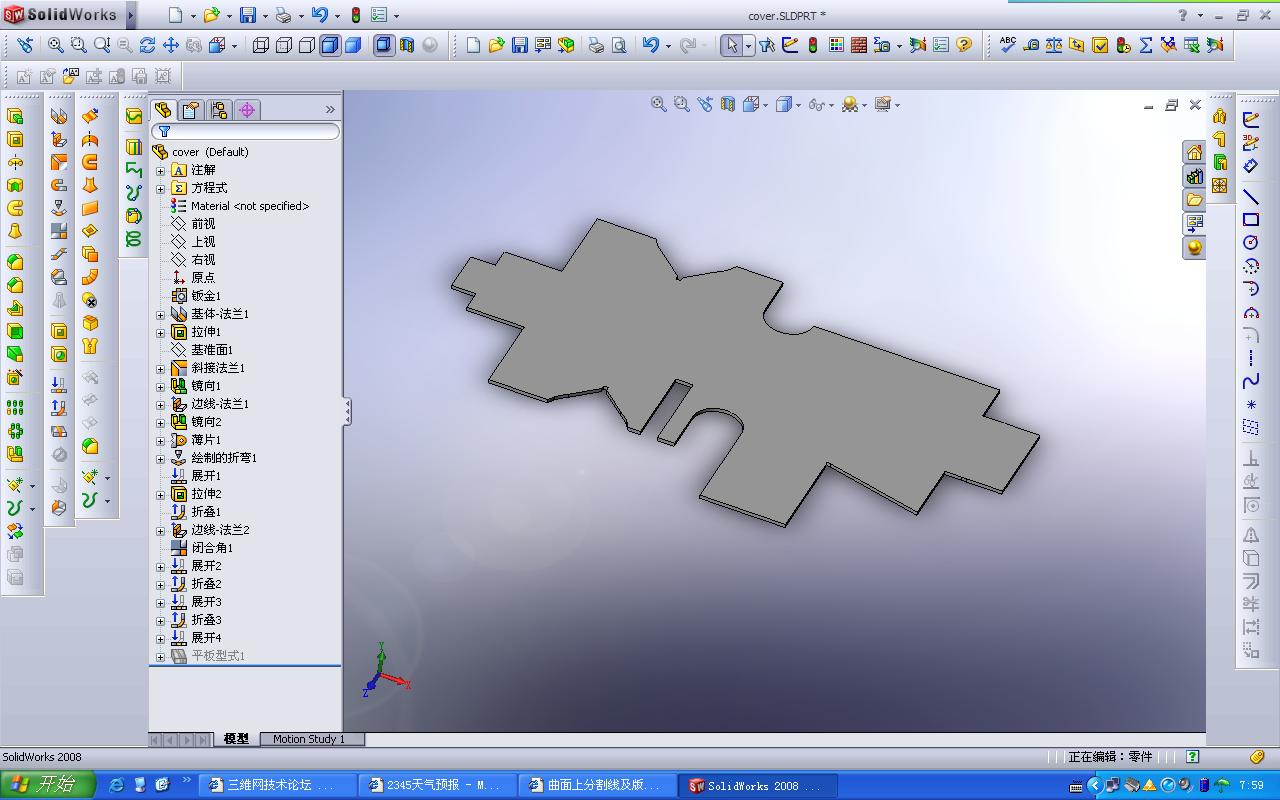1280x800 pixels.
Task: Switch to 三维网技术论坛 taskbar window
Action: coord(278,786)
